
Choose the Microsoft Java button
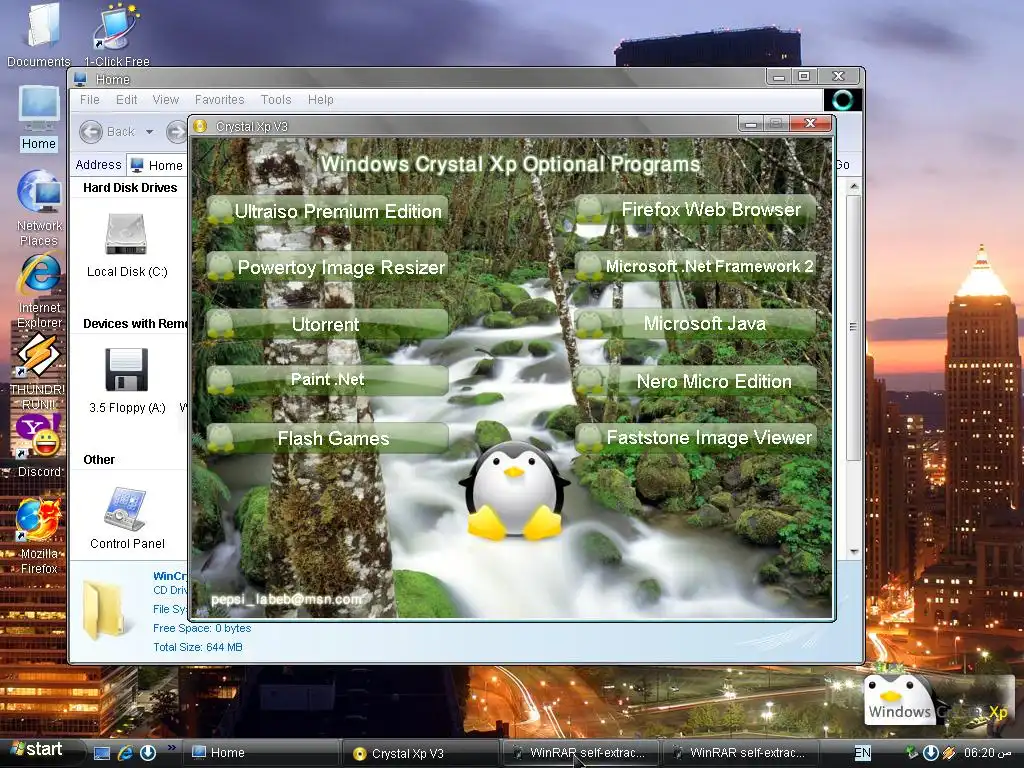coord(696,323)
